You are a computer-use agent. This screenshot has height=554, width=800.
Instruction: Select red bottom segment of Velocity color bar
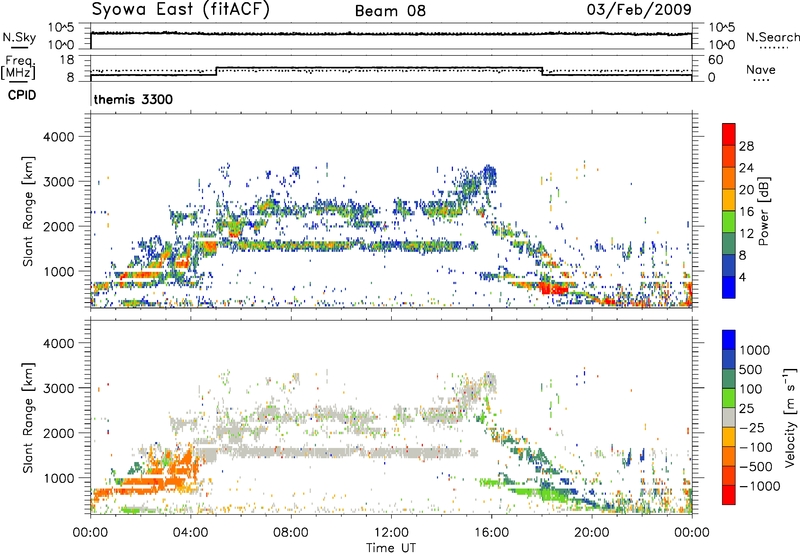click(729, 495)
